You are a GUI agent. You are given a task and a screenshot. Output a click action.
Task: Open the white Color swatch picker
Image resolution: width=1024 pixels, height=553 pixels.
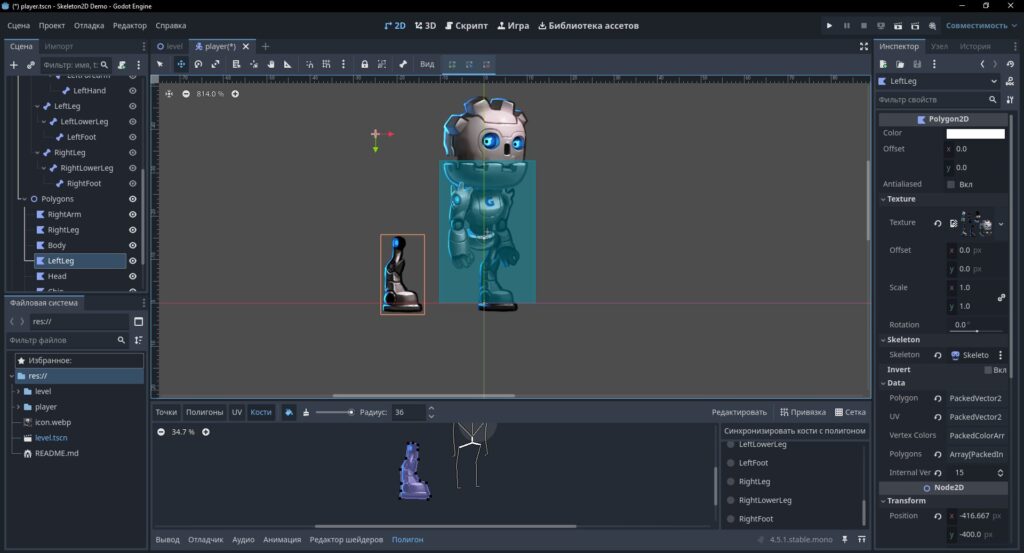976,133
